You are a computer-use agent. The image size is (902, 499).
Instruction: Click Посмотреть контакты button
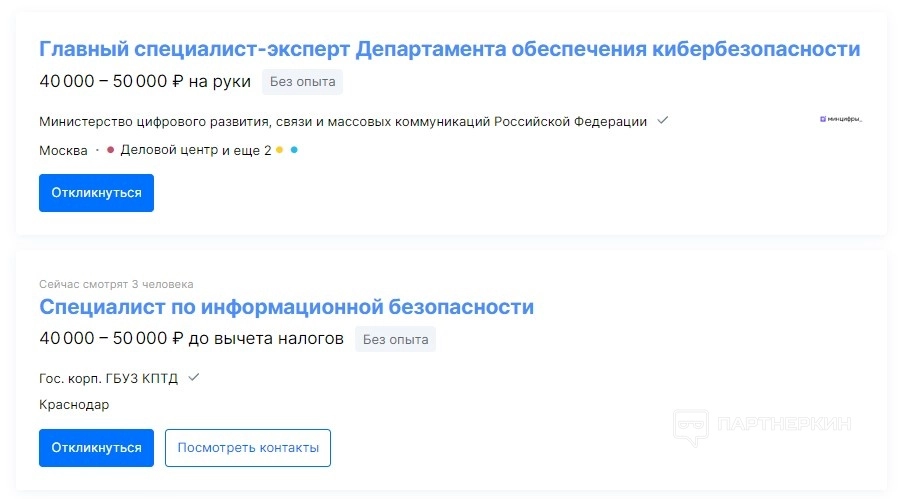click(x=248, y=447)
